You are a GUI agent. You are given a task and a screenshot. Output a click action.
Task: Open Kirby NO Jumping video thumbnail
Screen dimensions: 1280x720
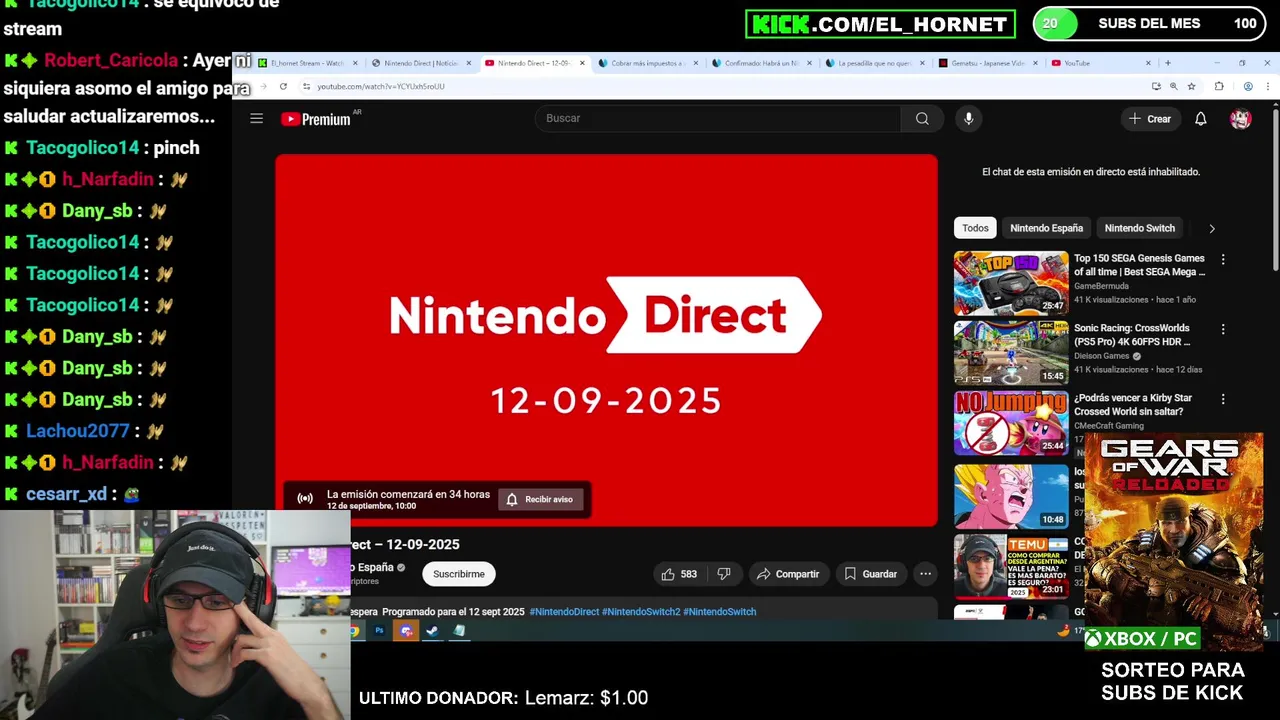click(x=1011, y=423)
